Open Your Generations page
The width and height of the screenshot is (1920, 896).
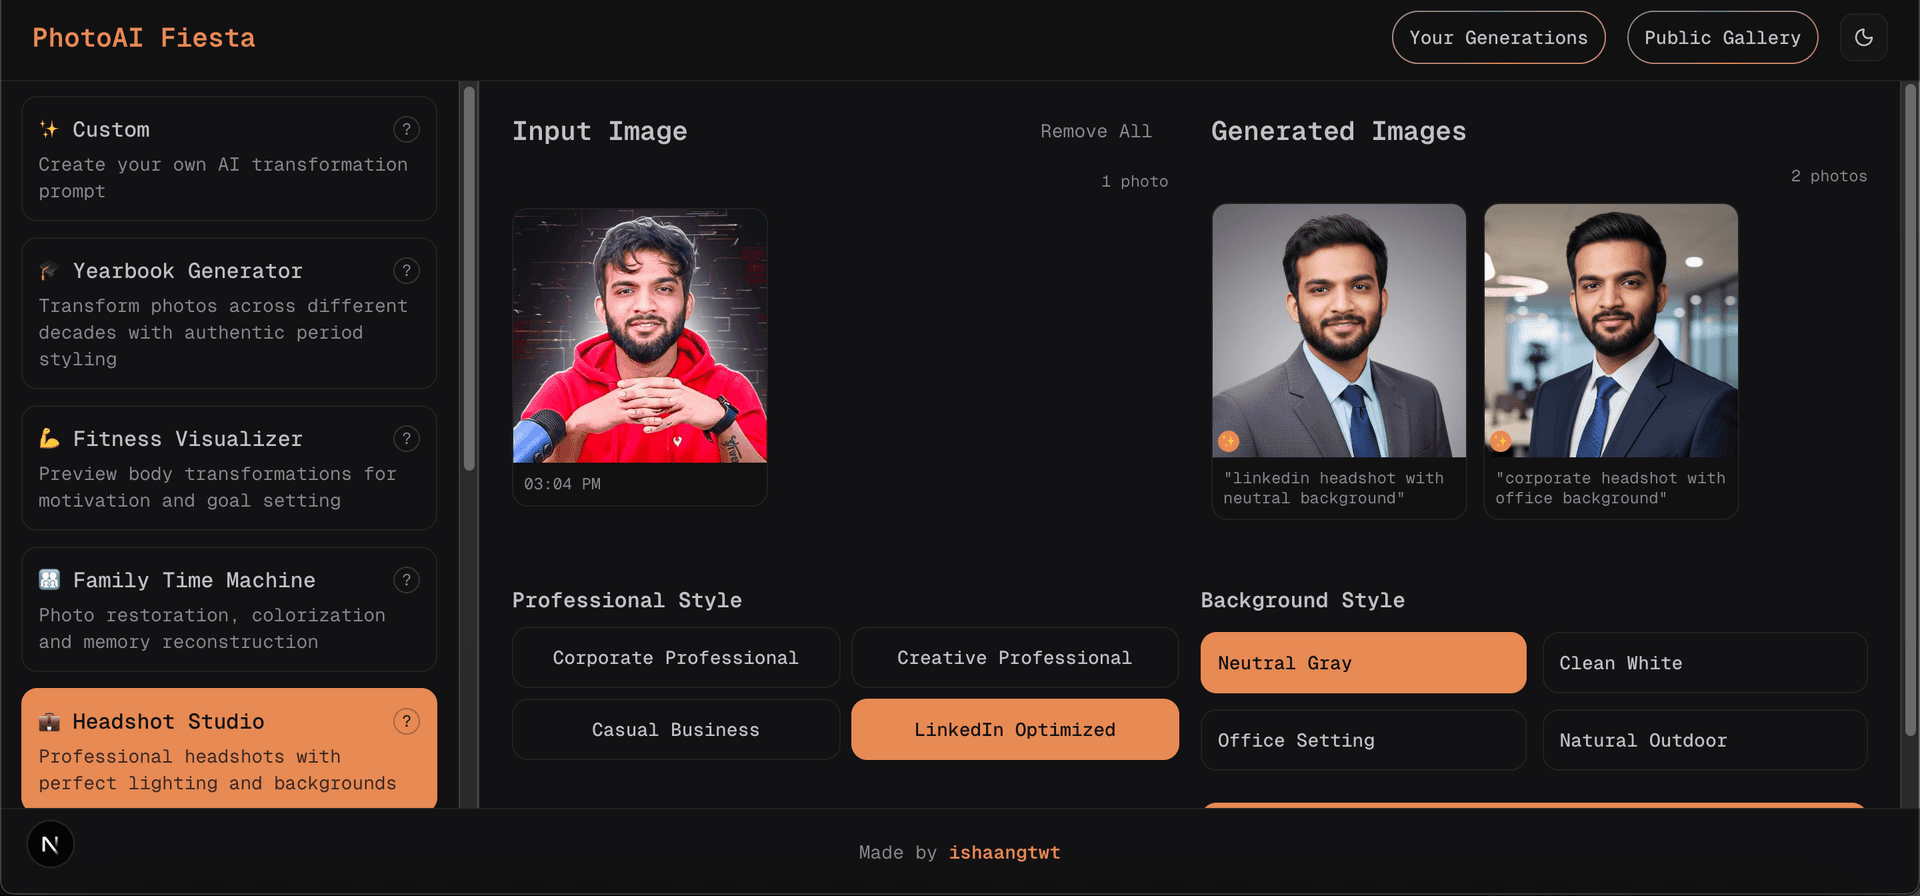click(1498, 38)
